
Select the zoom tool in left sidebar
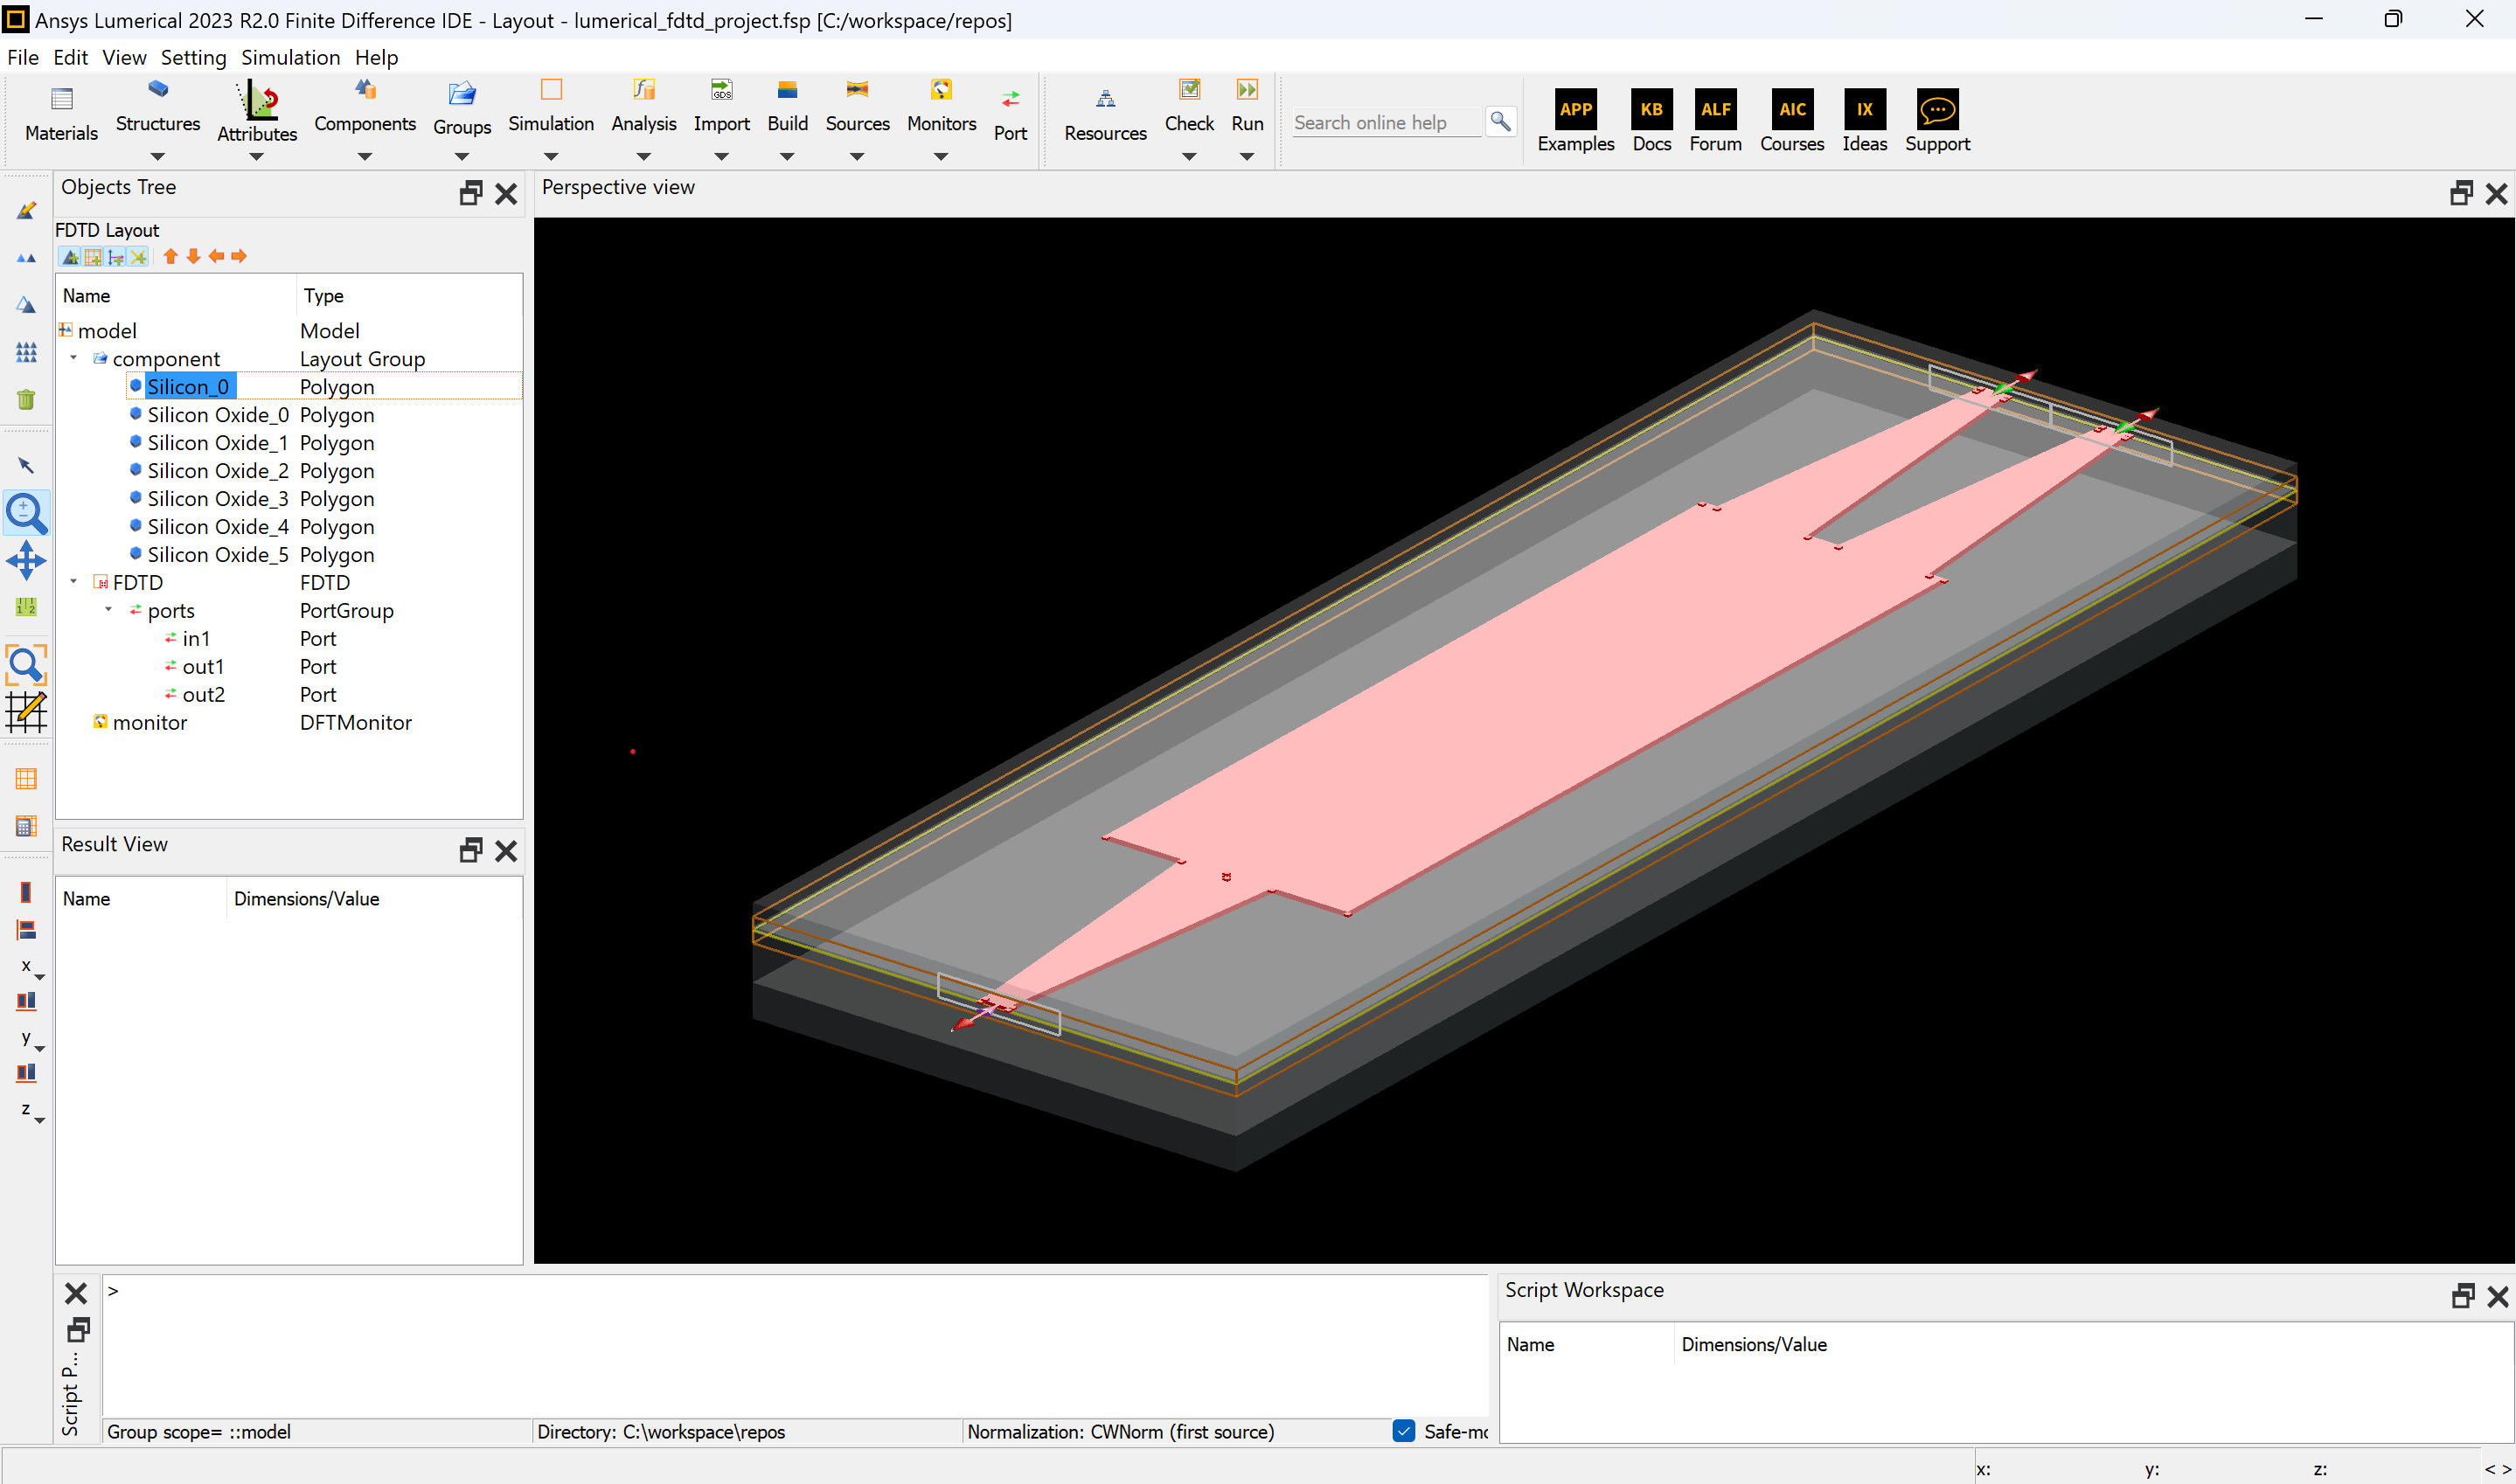pos(26,513)
